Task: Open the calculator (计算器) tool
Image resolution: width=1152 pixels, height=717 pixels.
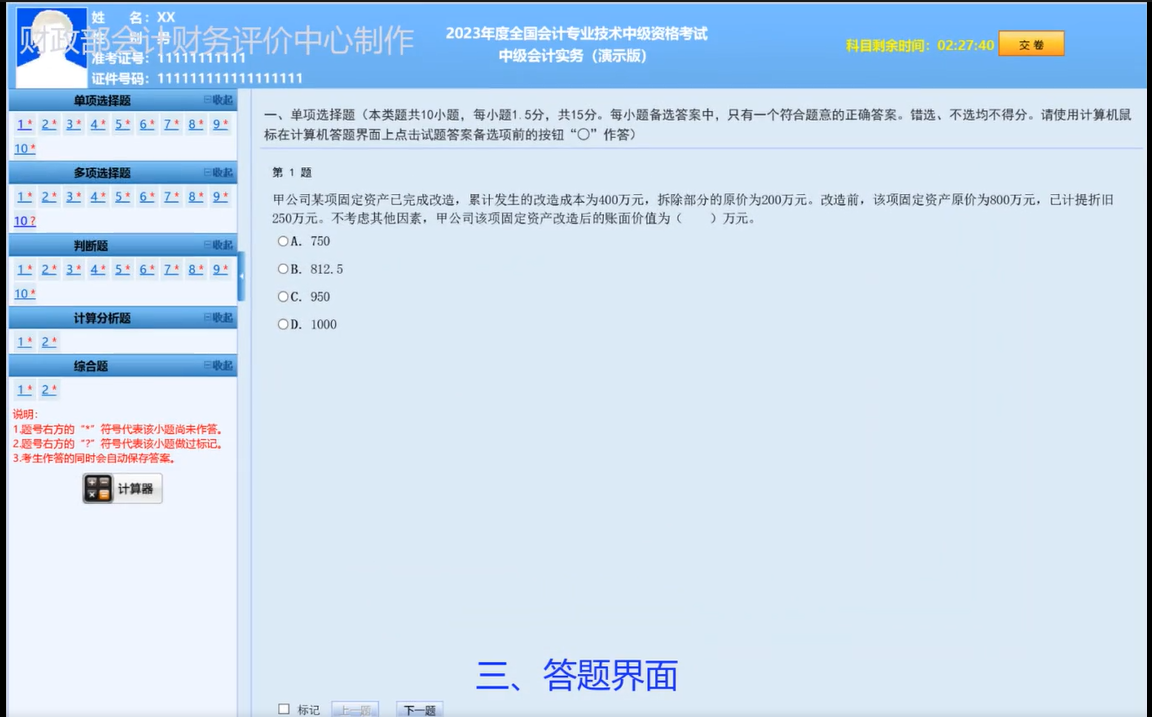Action: (122, 489)
